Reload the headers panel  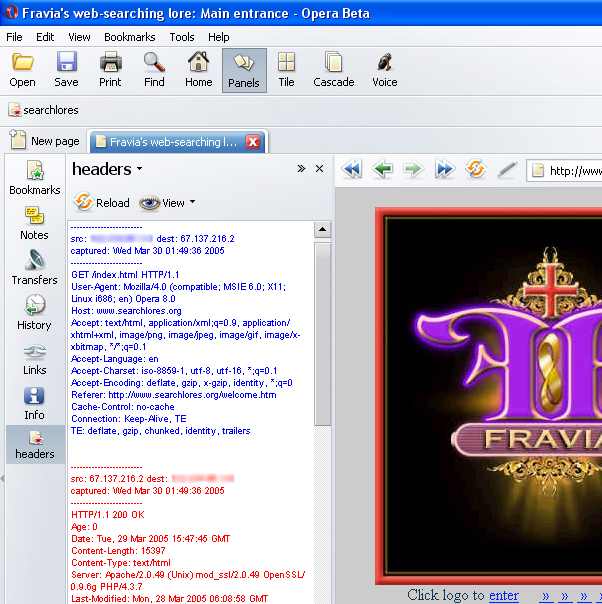(x=102, y=203)
